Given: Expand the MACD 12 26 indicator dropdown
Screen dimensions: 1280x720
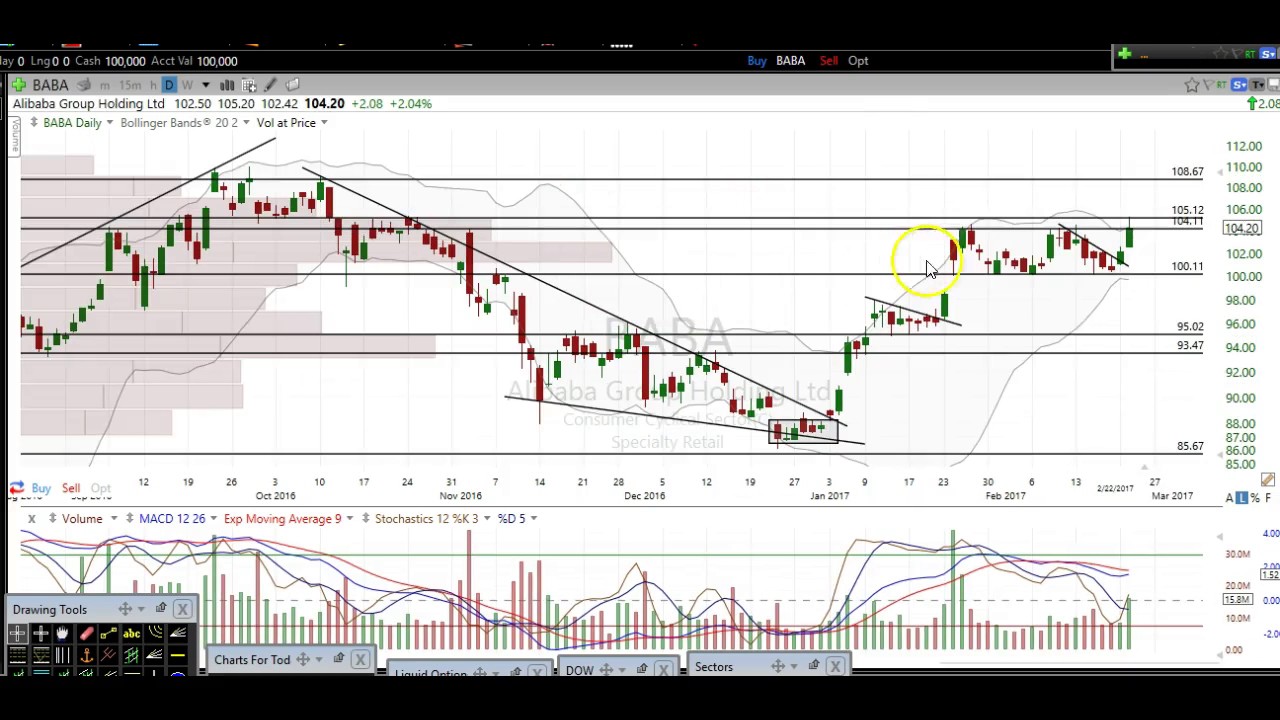Looking at the screenshot, I should tap(213, 518).
